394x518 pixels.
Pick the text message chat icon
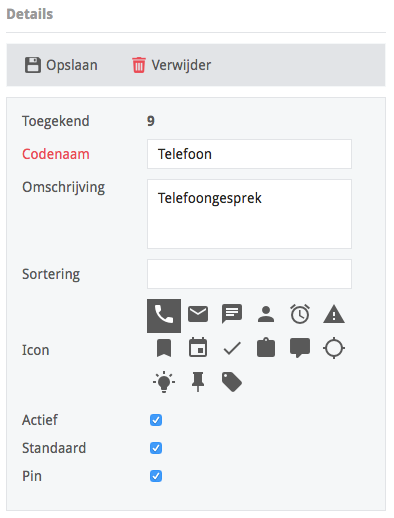tap(232, 314)
